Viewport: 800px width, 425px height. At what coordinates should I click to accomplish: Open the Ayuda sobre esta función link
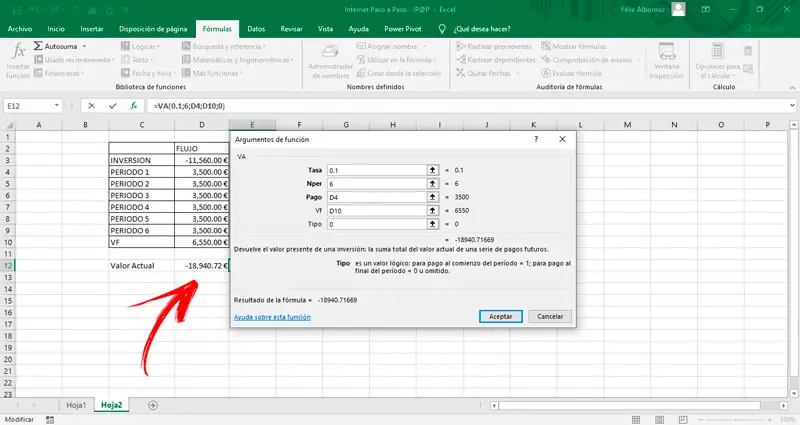pos(271,317)
